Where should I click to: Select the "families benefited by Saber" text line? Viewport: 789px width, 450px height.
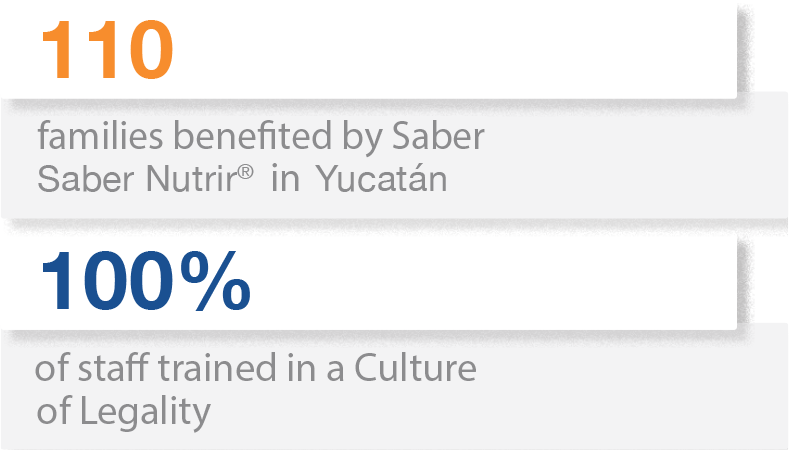click(x=260, y=137)
